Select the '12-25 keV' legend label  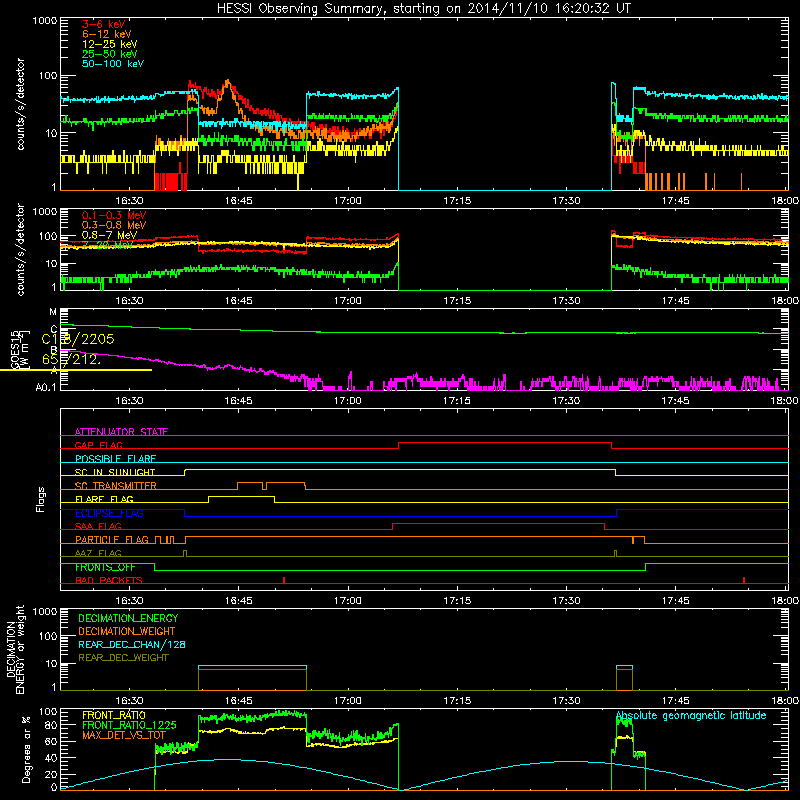[x=110, y=44]
